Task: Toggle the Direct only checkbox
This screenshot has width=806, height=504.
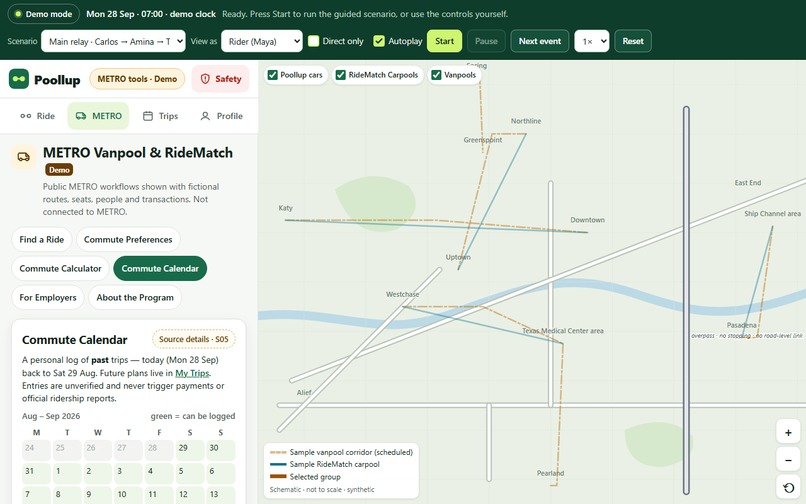Action: tap(314, 41)
